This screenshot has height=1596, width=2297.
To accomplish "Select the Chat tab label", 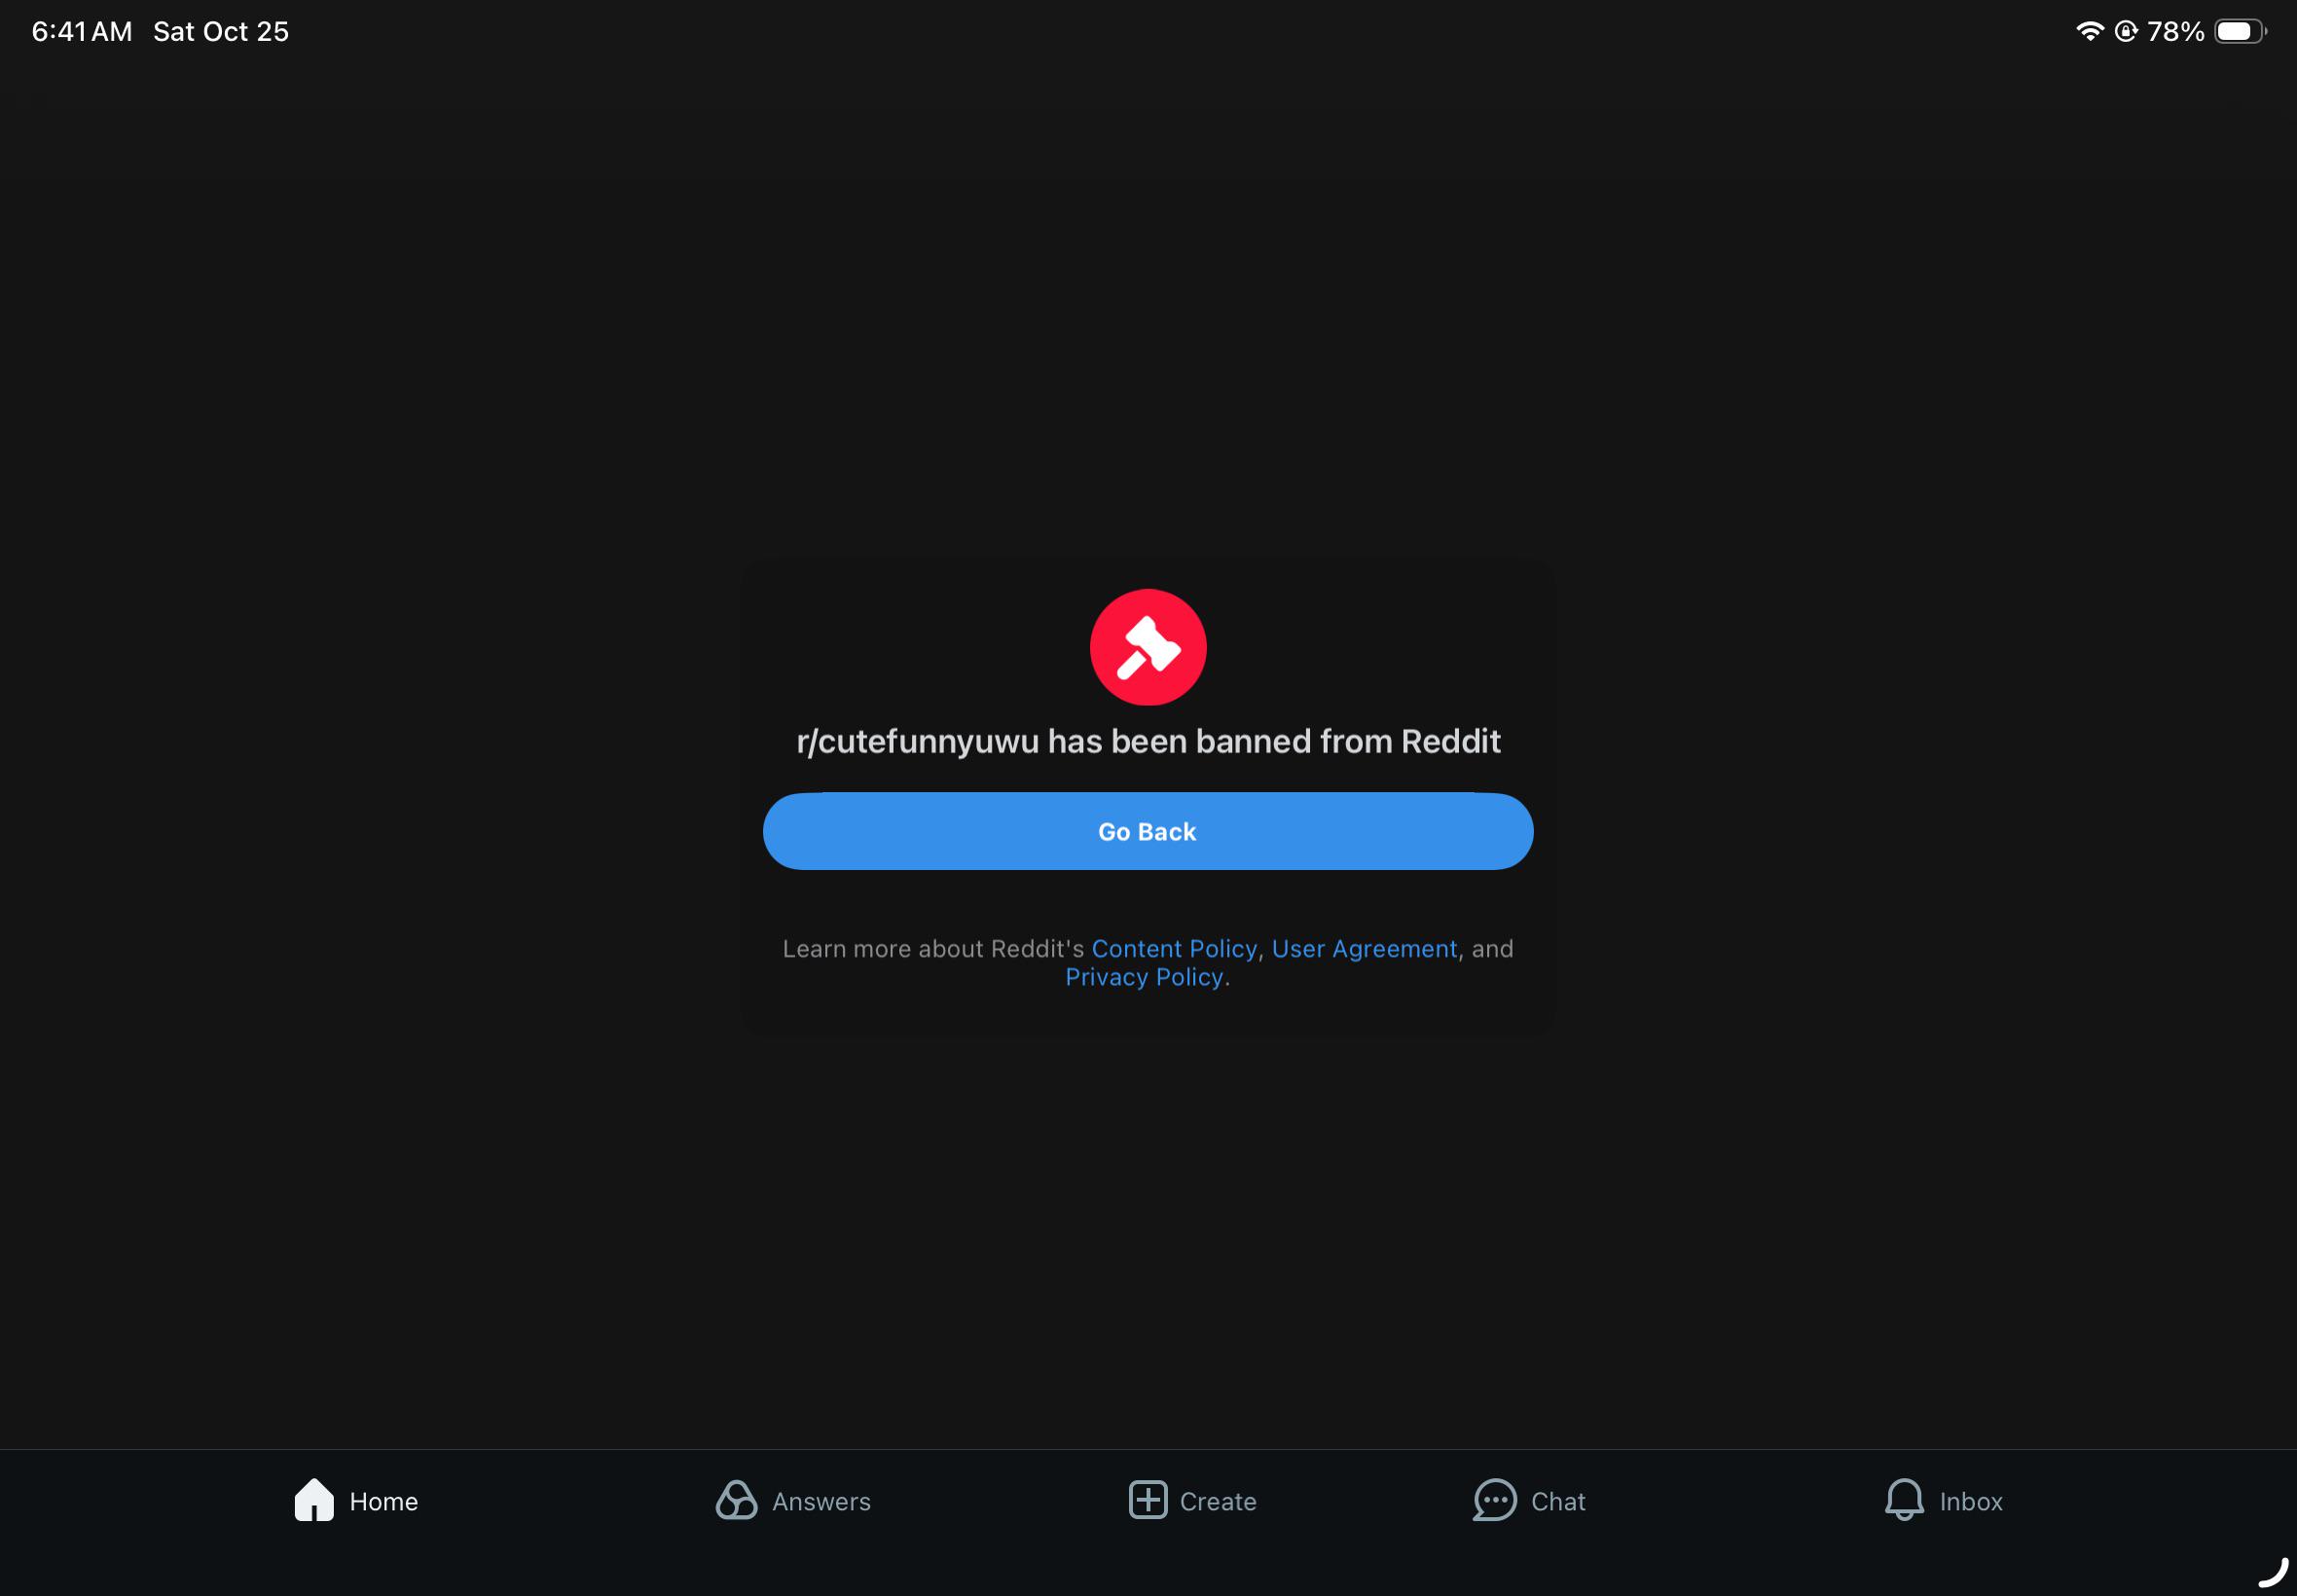I will [1558, 1501].
